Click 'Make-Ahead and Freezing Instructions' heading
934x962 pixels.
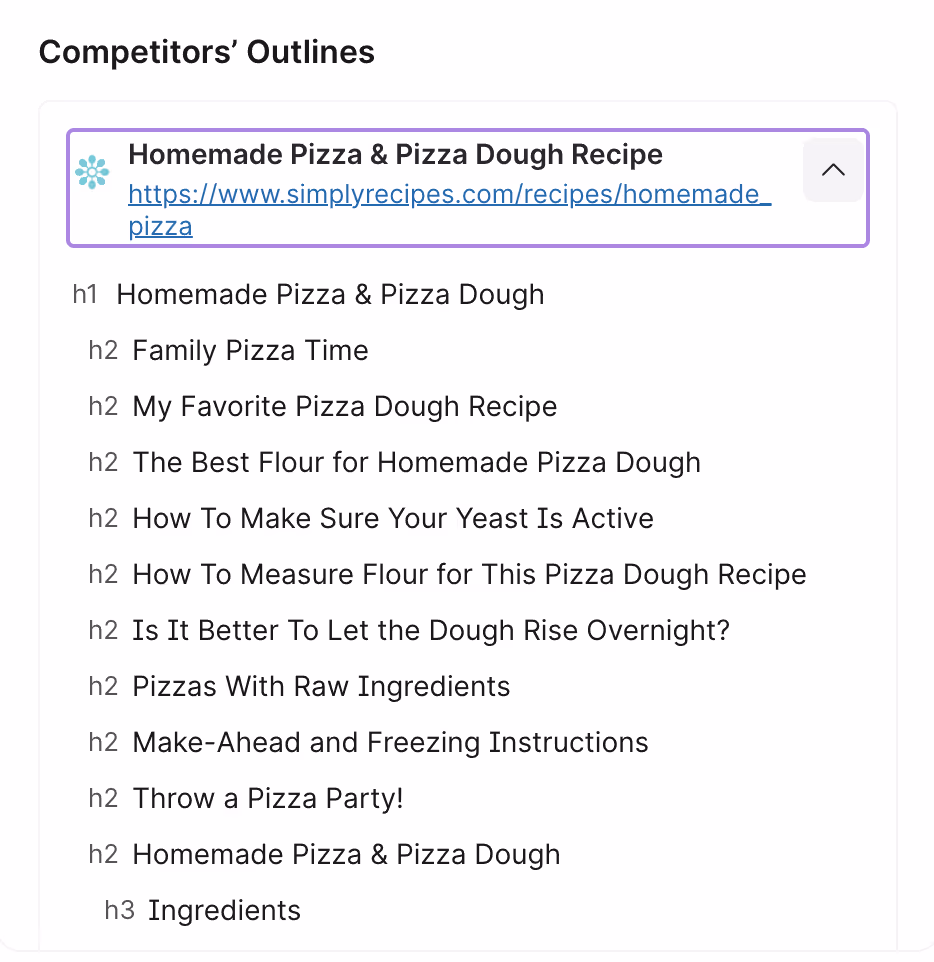(390, 742)
